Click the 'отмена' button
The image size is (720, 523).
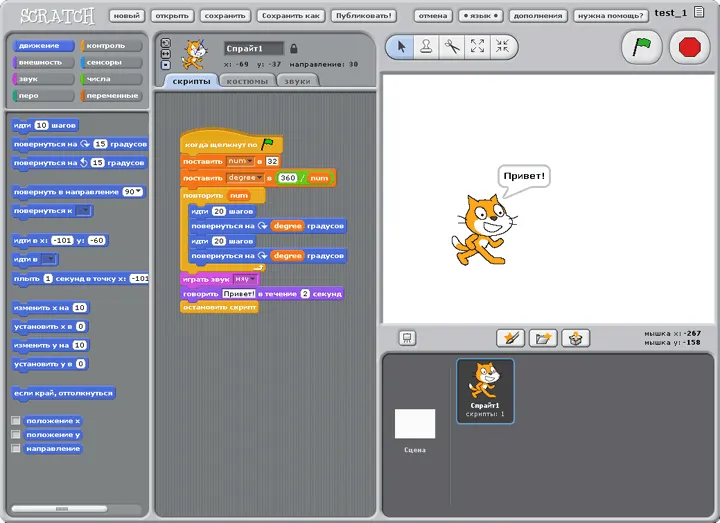[x=433, y=16]
